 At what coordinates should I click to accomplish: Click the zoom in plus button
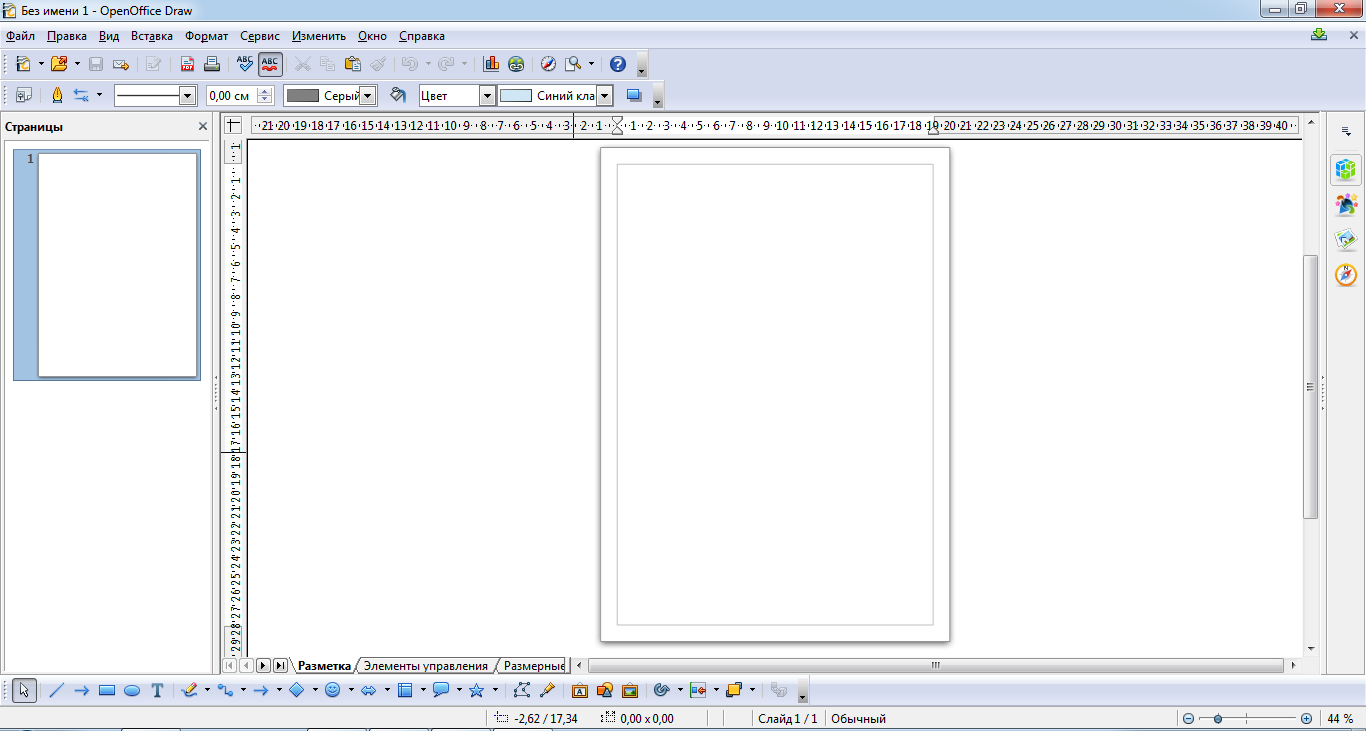(1306, 718)
